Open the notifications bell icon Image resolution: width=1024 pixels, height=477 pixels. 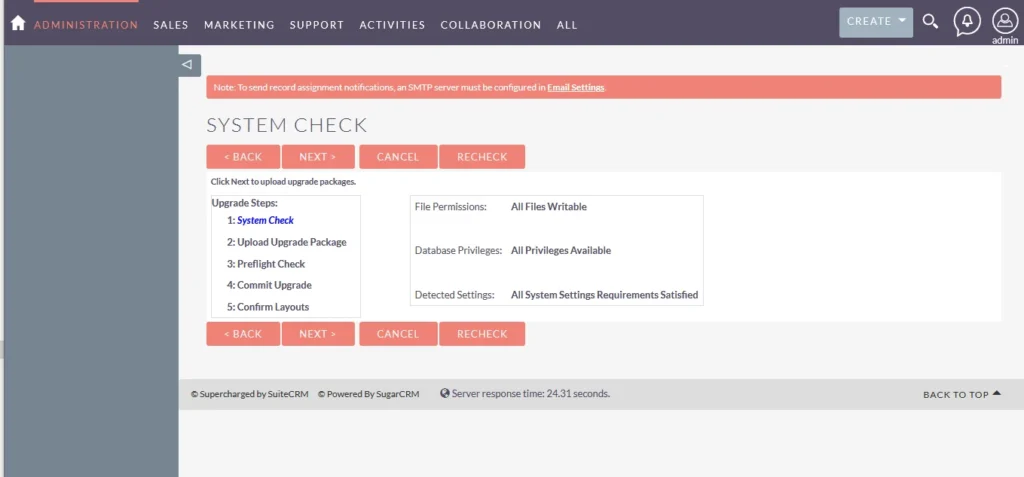coord(967,21)
